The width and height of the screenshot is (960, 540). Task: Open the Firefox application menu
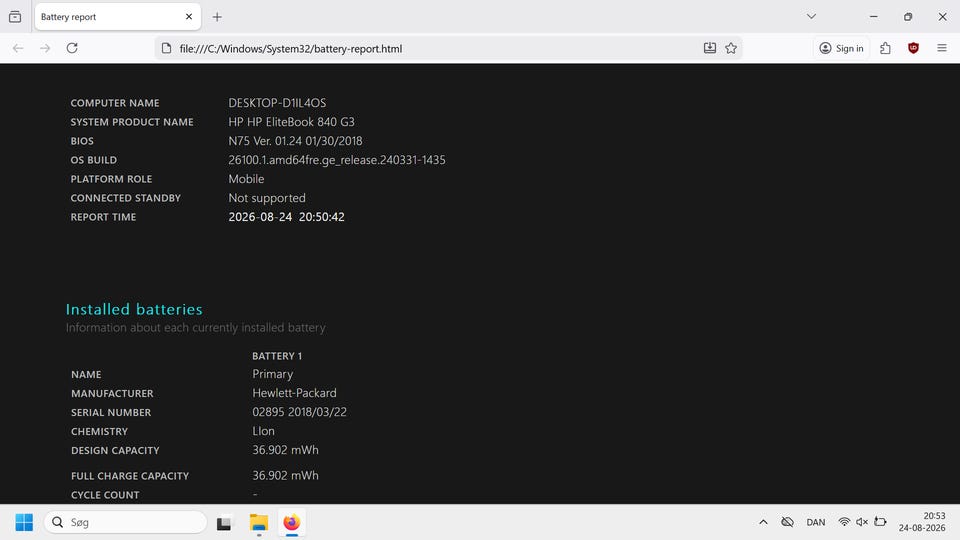pyautogui.click(x=942, y=48)
